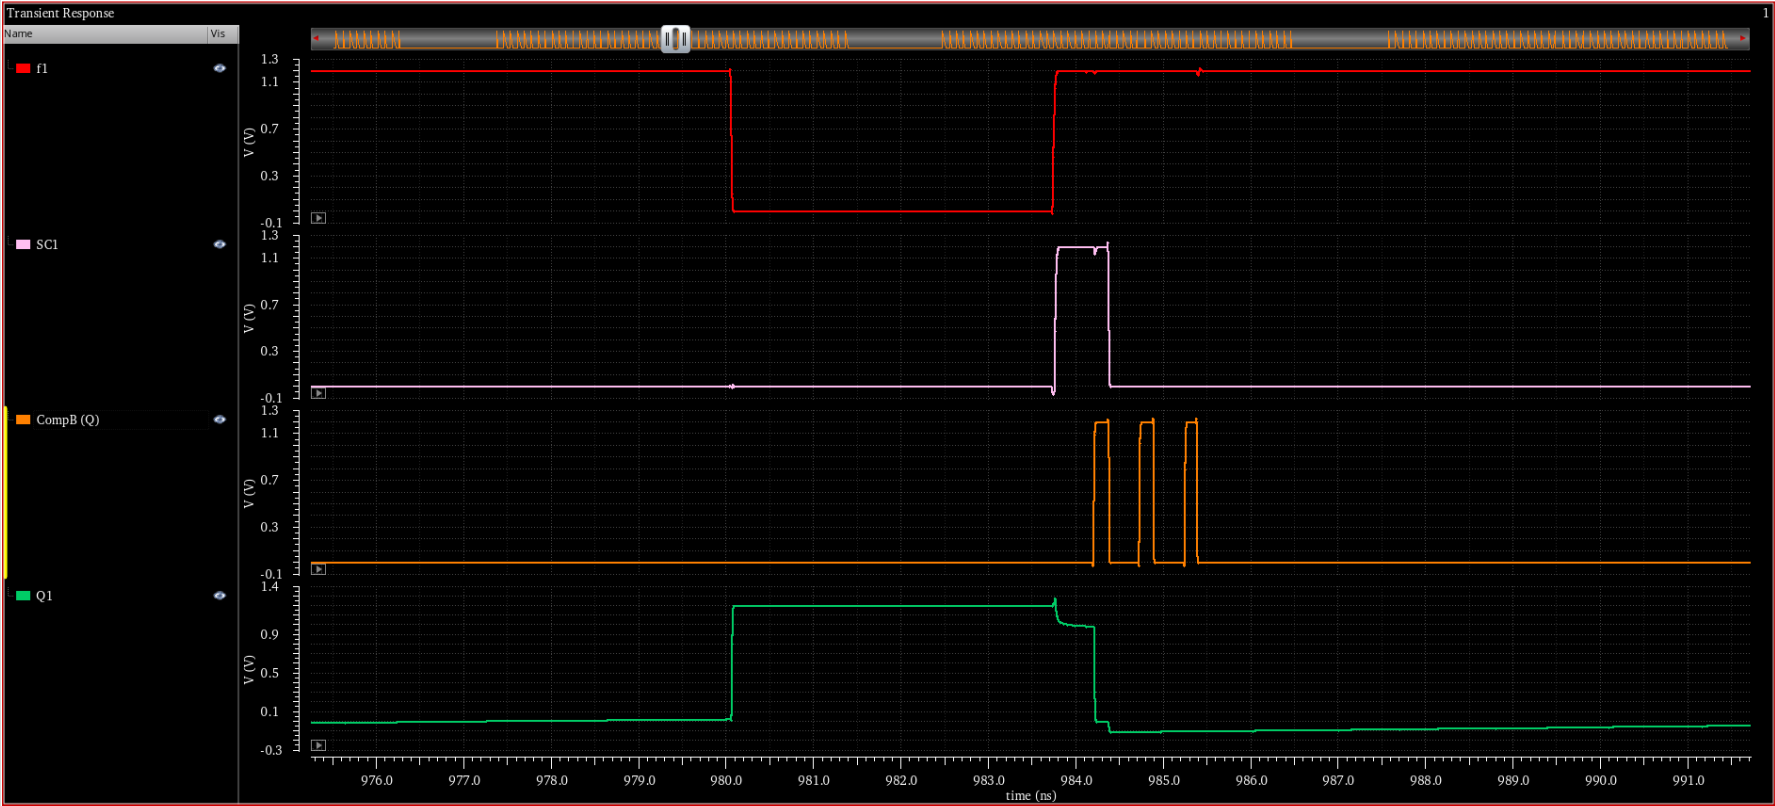Toggle visibility eye for f1 trace
Image resolution: width=1775 pixels, height=806 pixels.
pos(220,68)
